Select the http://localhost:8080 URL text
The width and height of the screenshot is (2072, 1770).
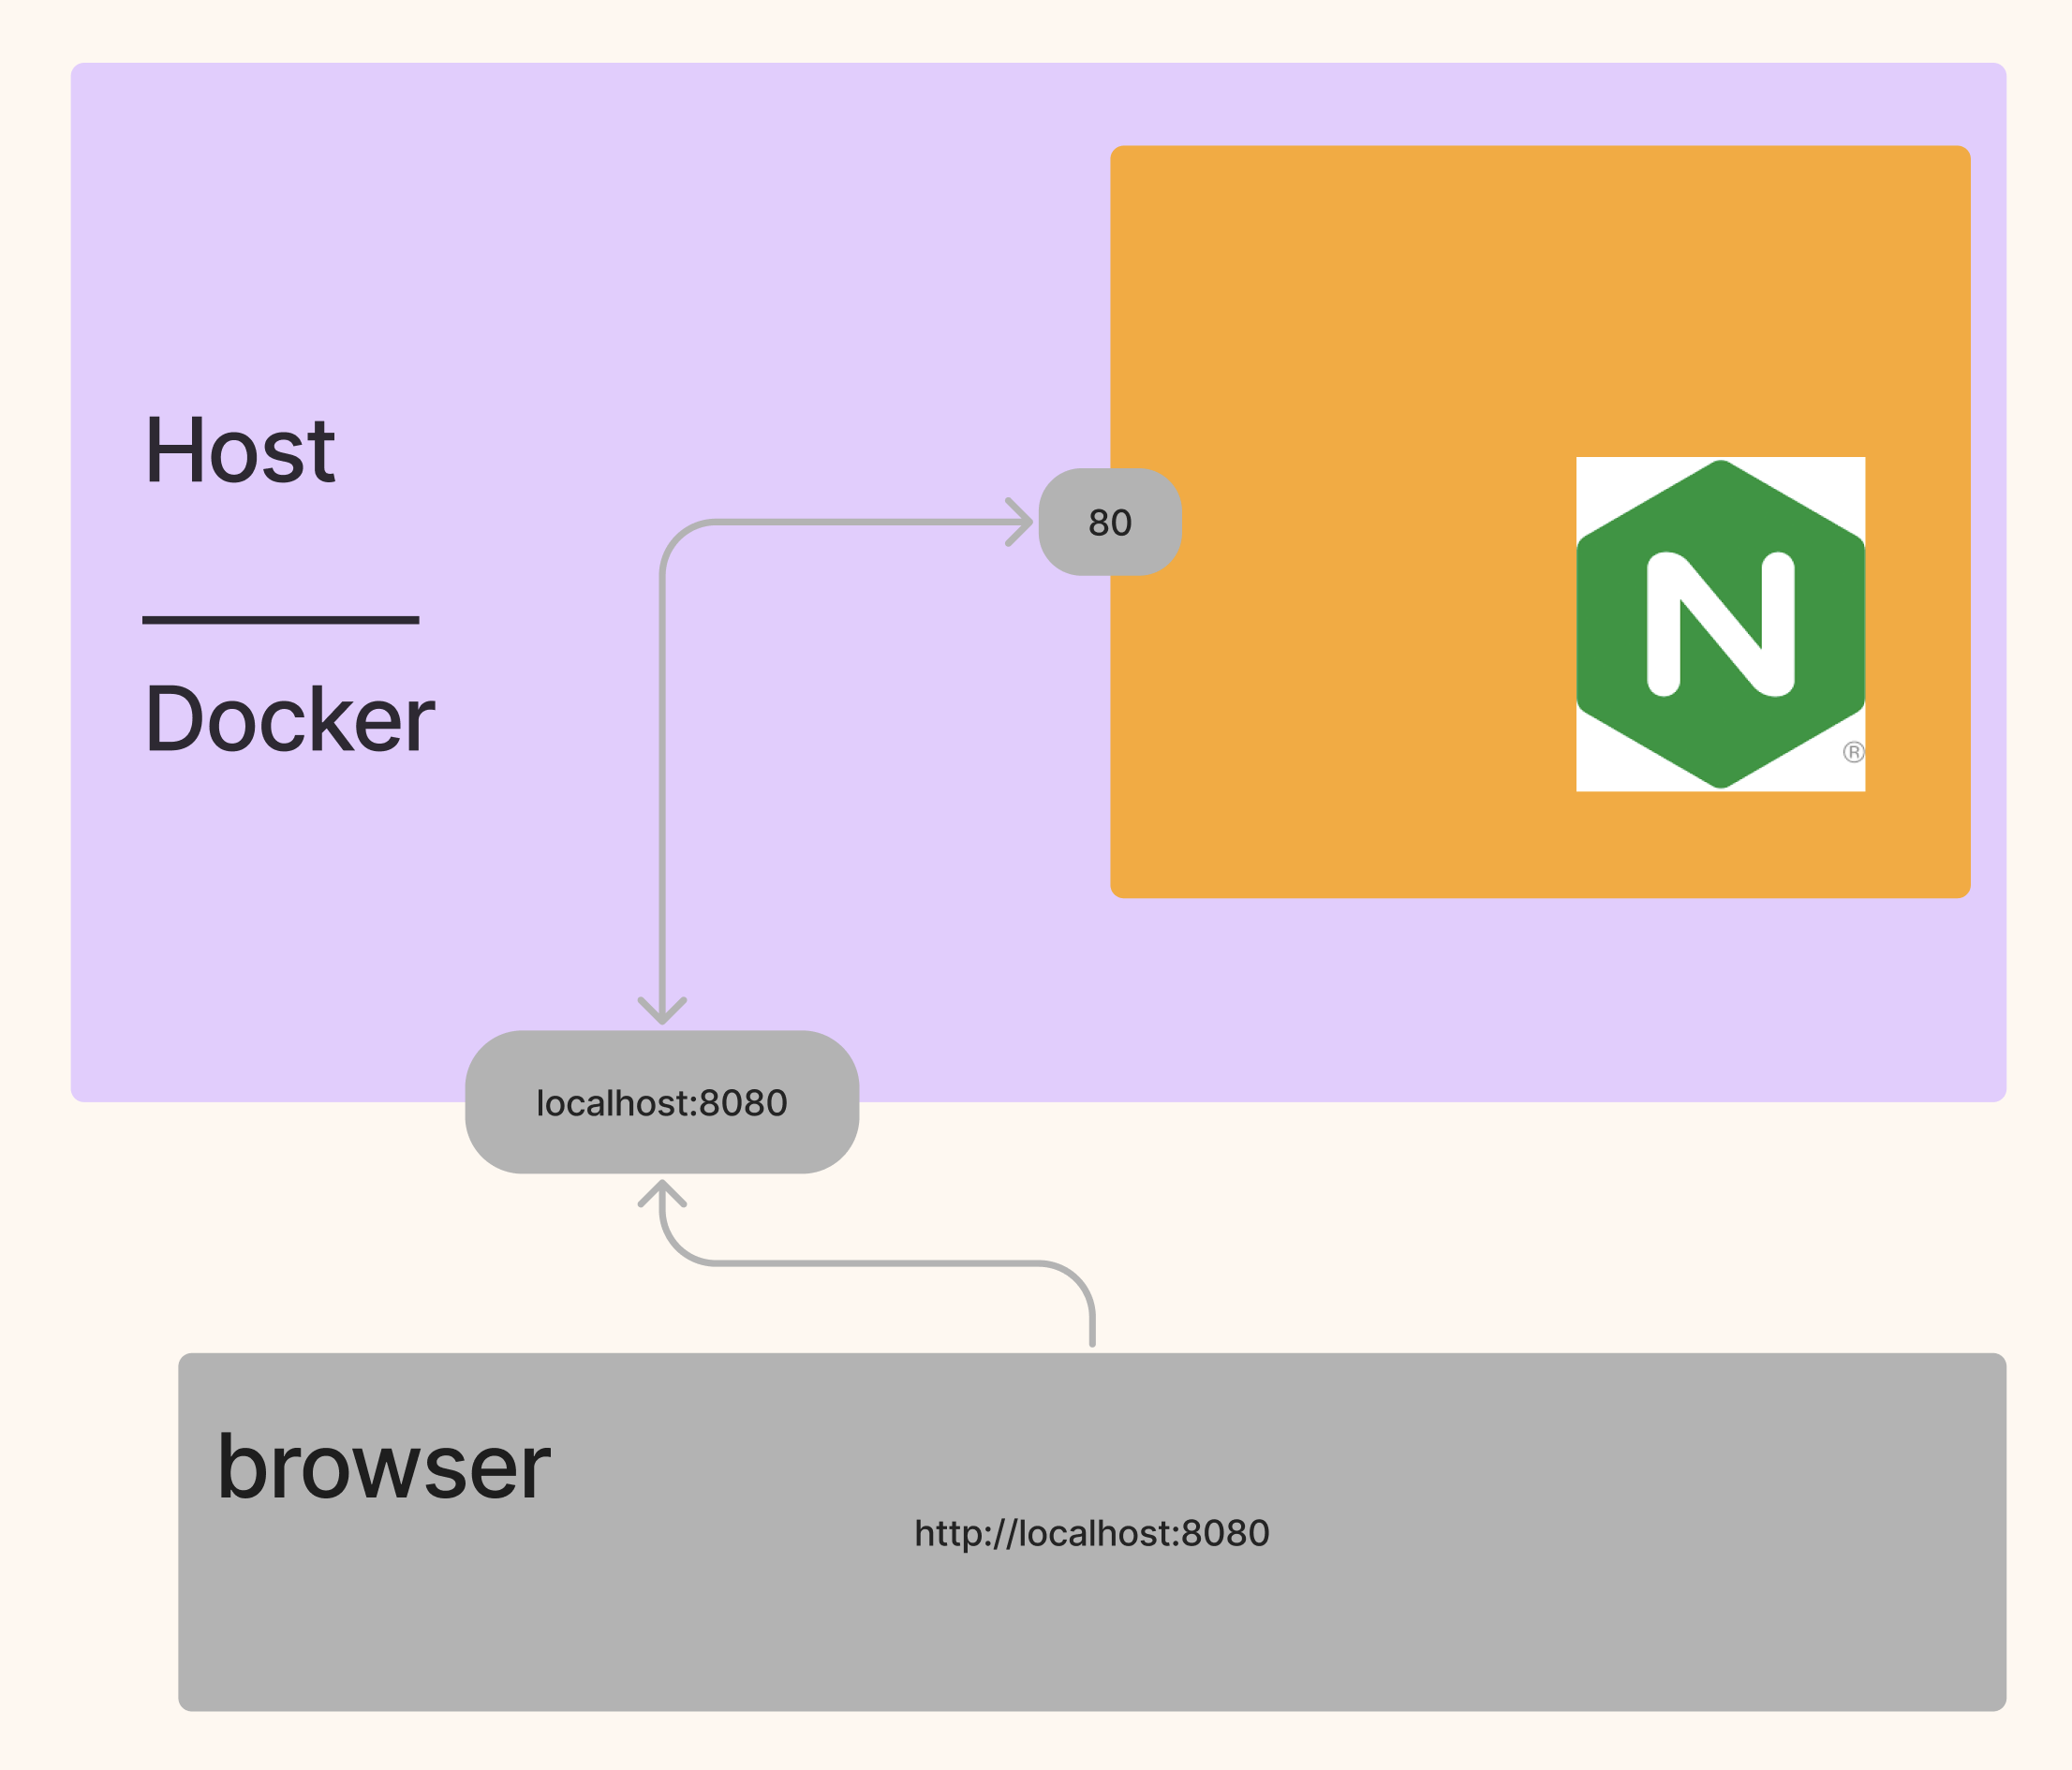(x=1092, y=1533)
